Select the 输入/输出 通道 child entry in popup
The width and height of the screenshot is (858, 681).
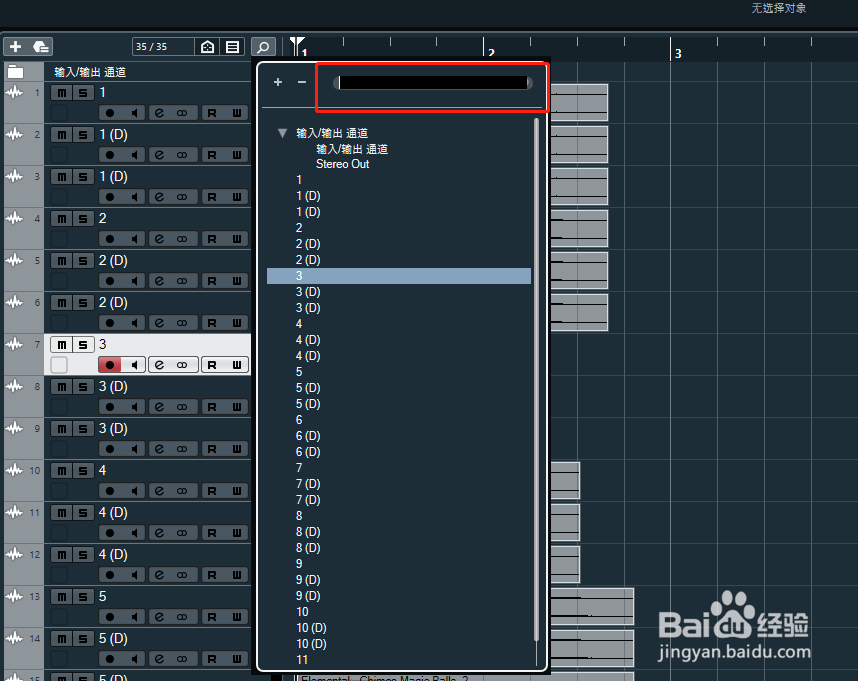352,149
